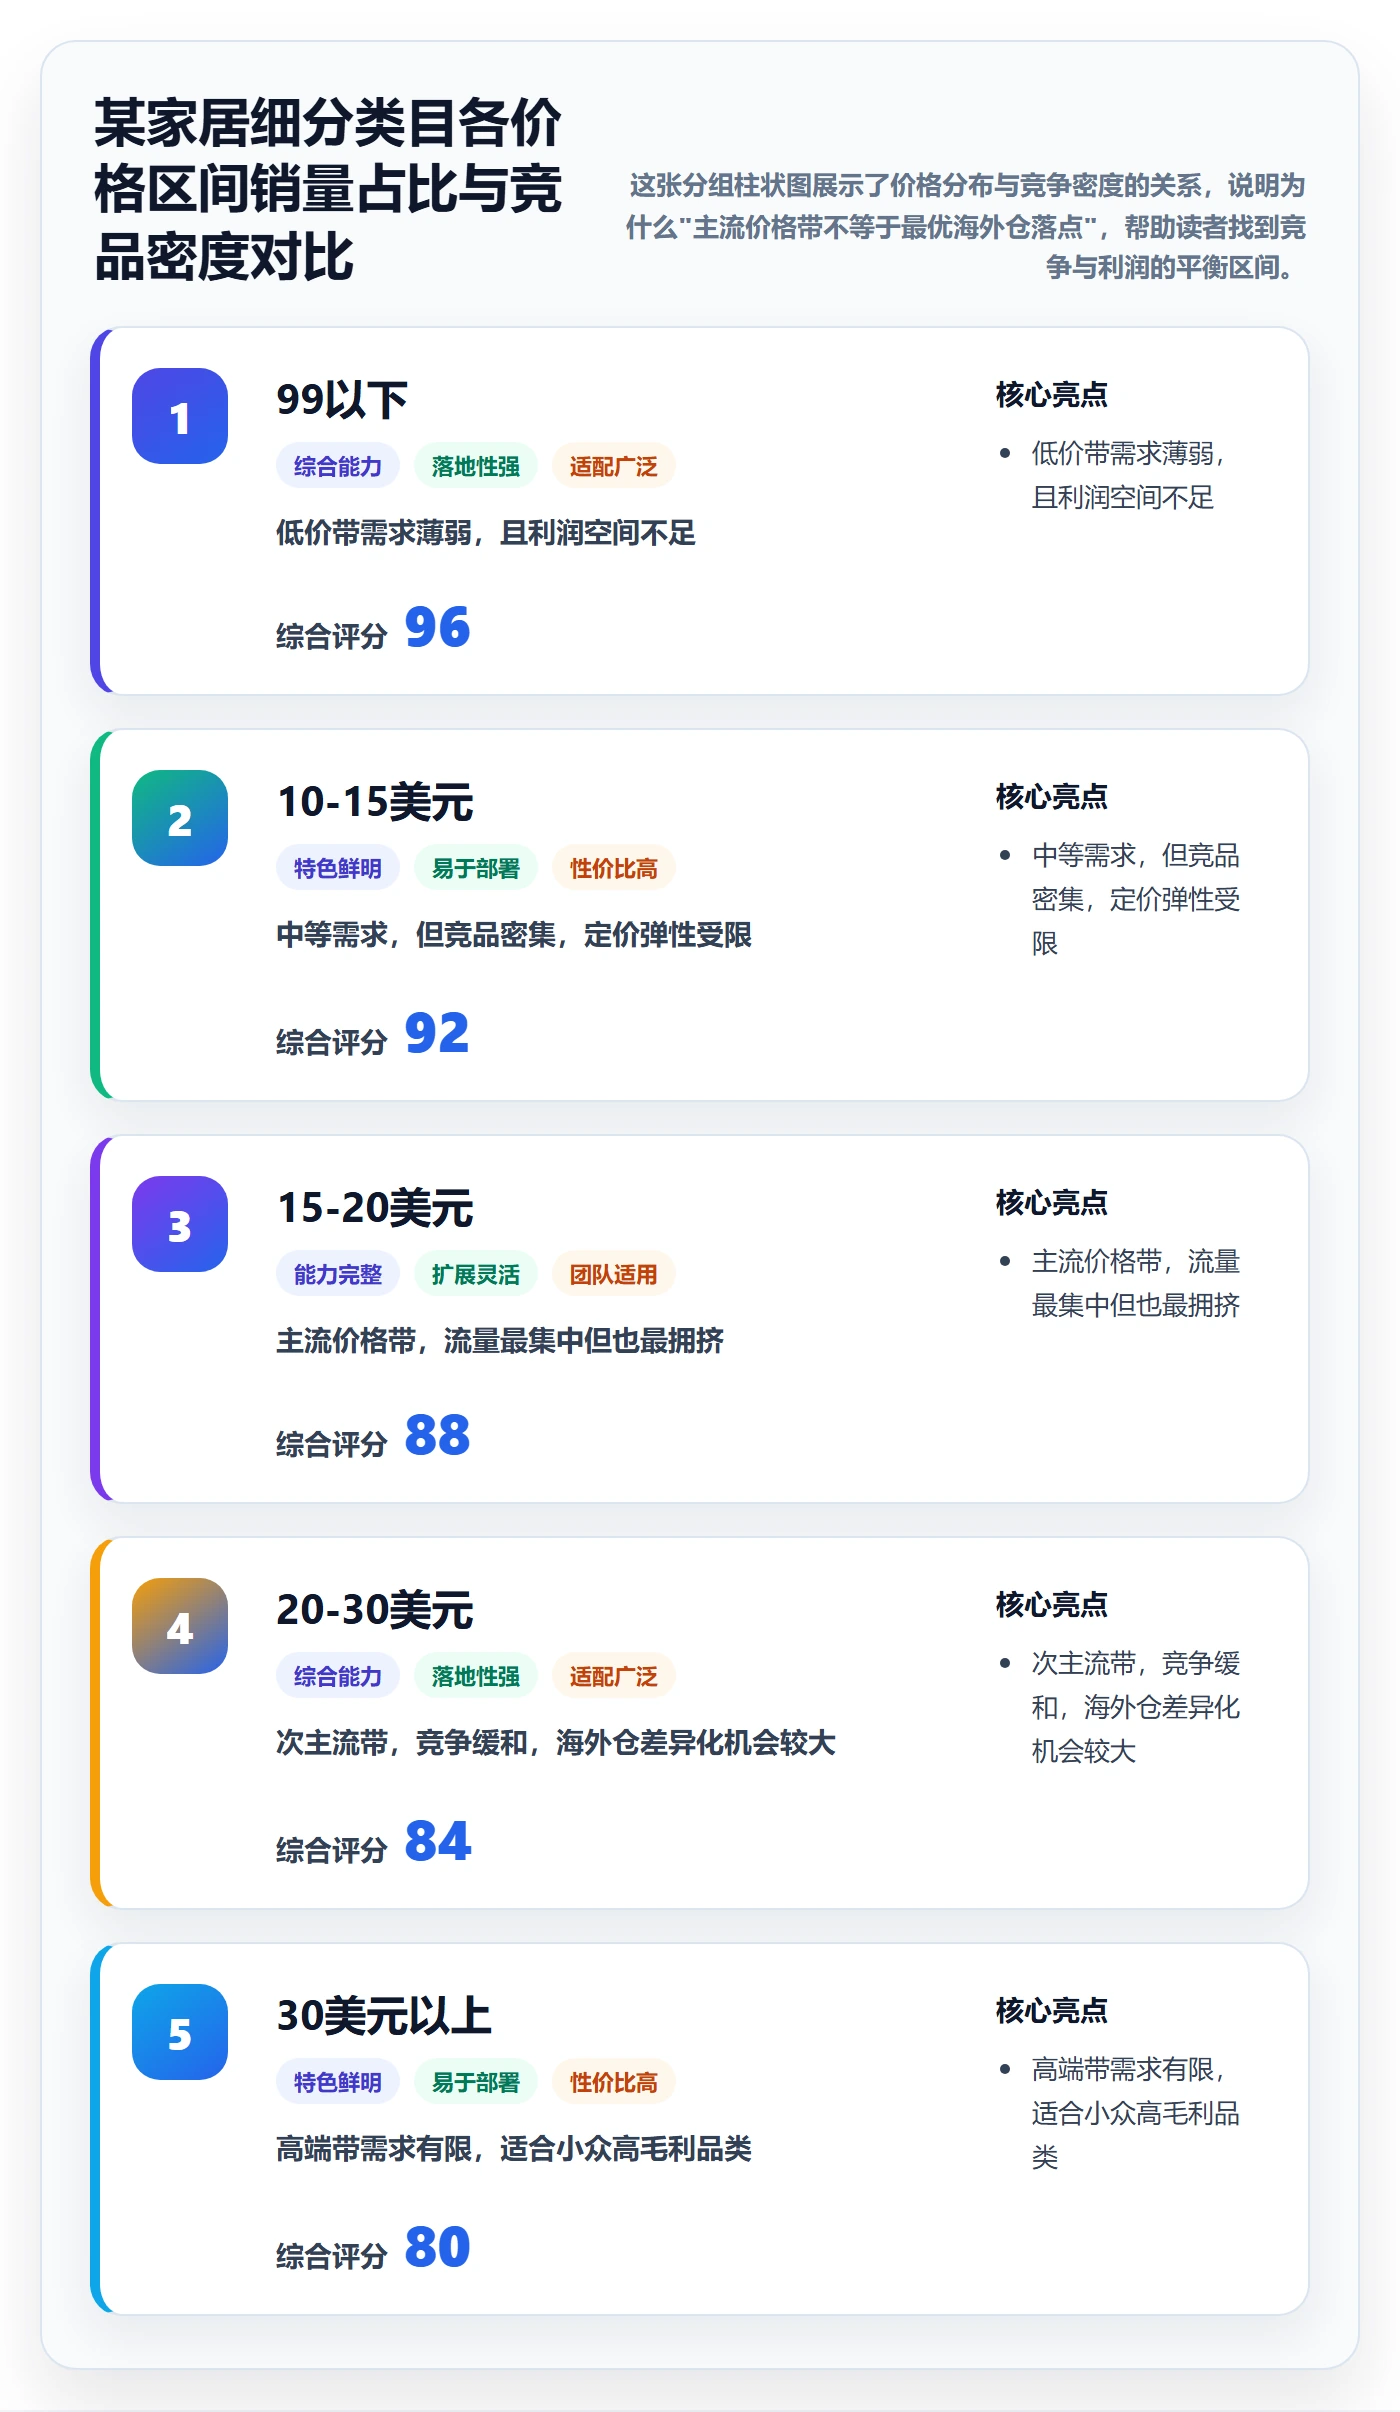This screenshot has width=1400, height=2412.
Task: Select the 30美元以上 card title
Action: point(384,2016)
